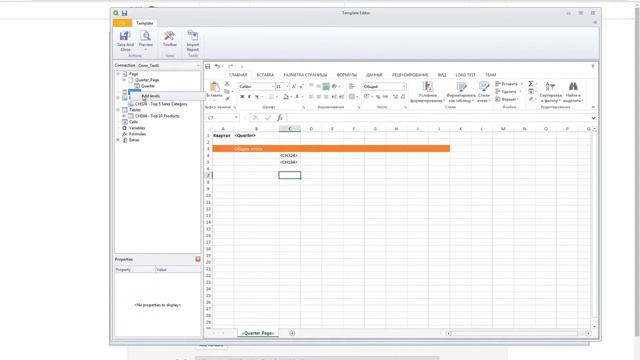This screenshot has width=640, height=360.
Task: Open the ВСТАВКА ribbon tab
Action: click(x=265, y=75)
